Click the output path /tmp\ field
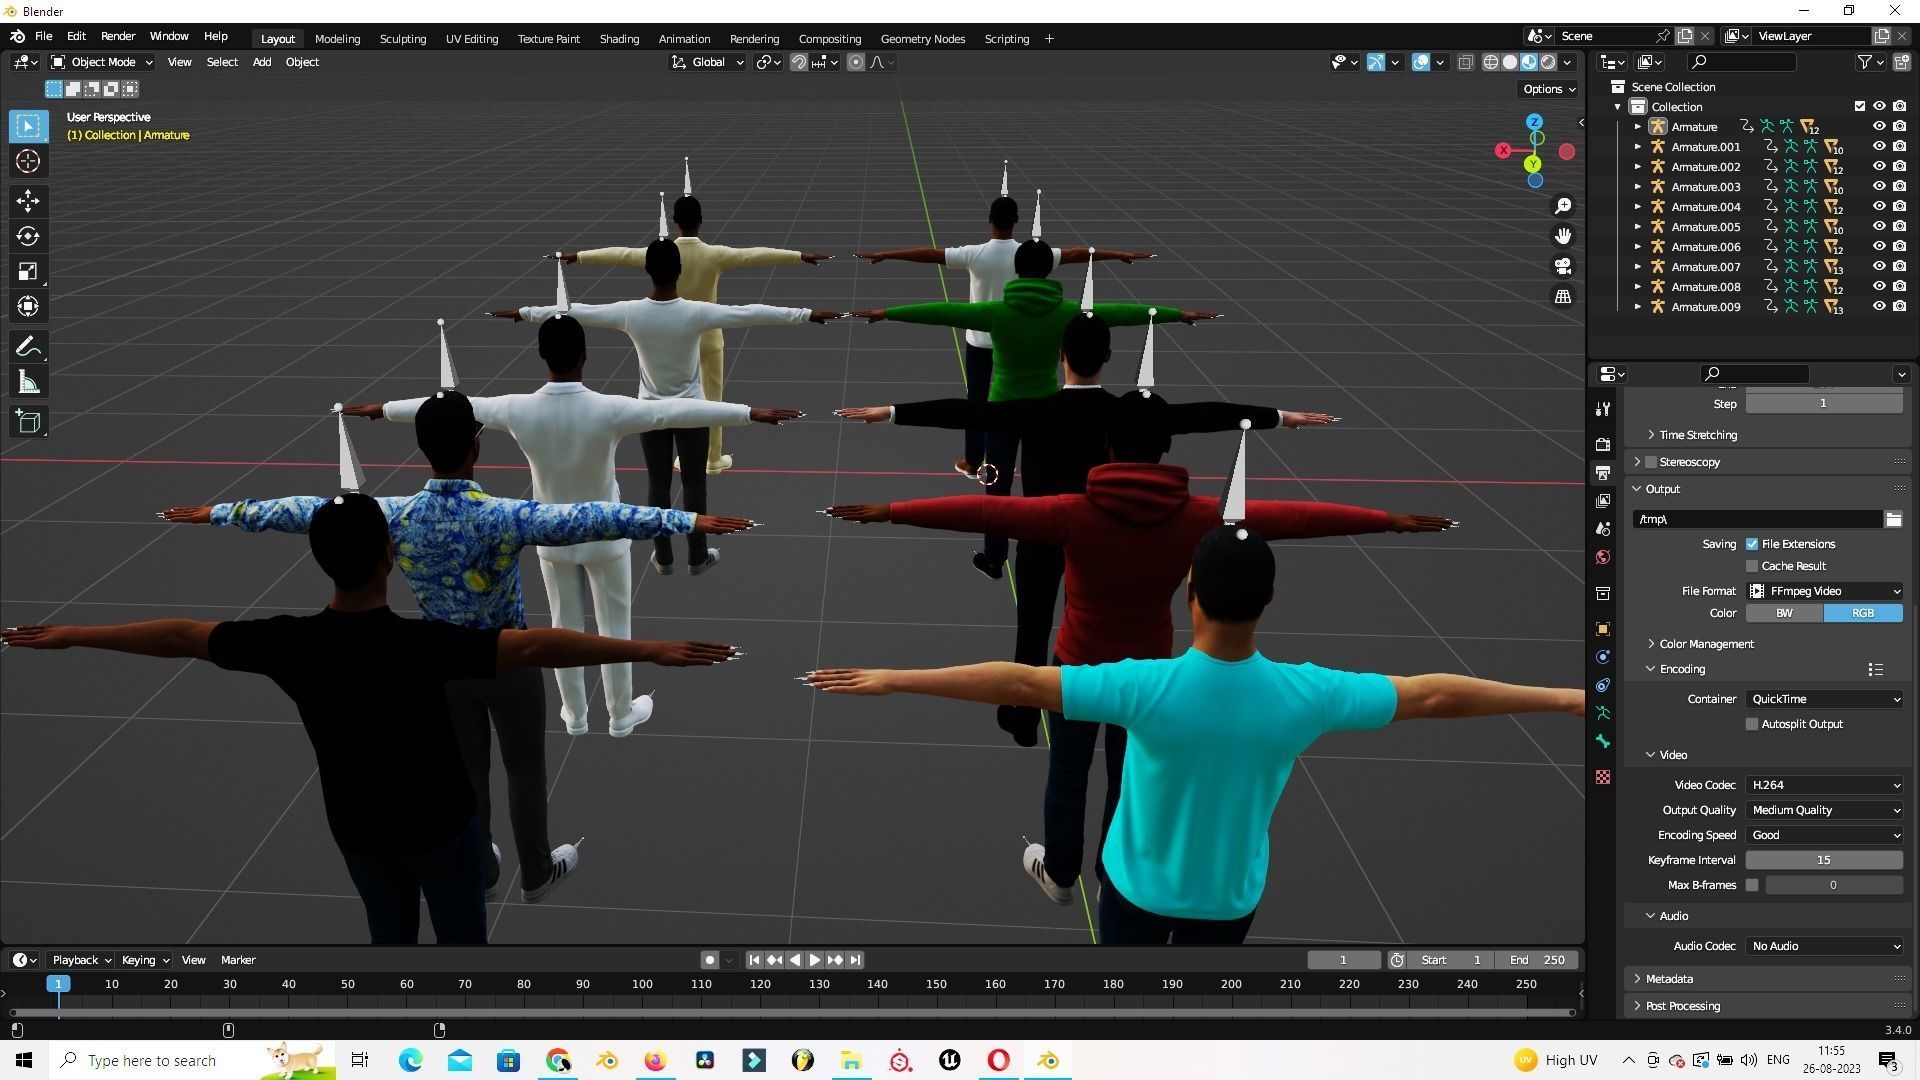Screen dimensions: 1920x1080 coord(1757,519)
